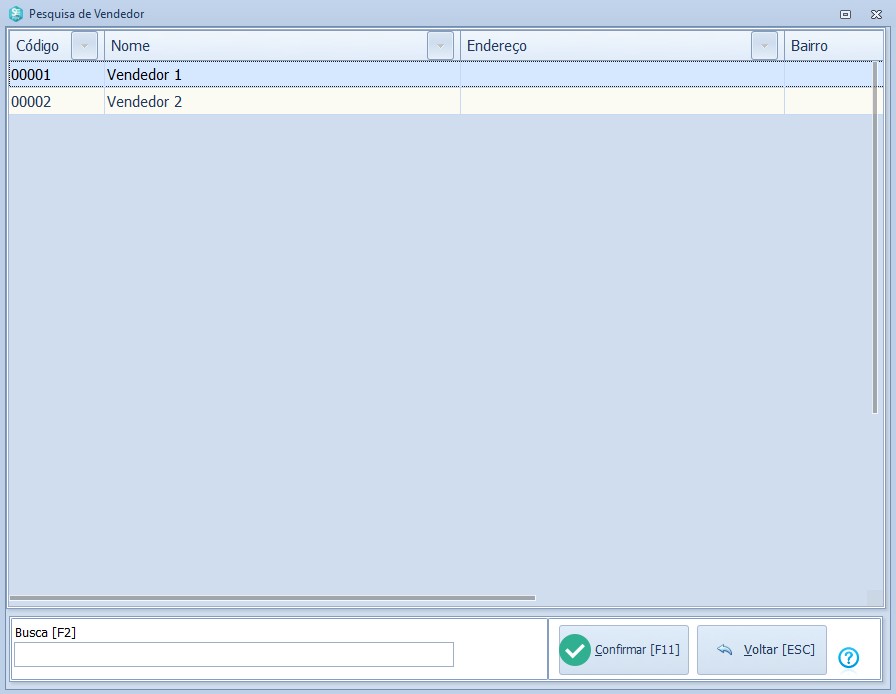Click the help question mark icon
The image size is (896, 694).
click(848, 657)
